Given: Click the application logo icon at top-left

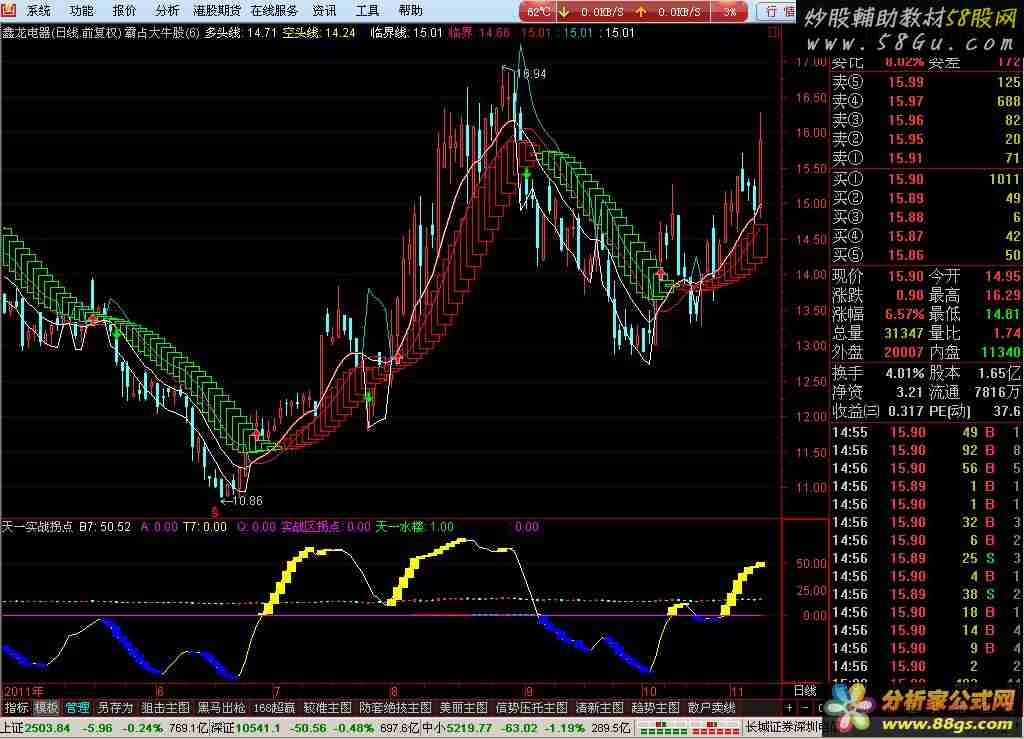Looking at the screenshot, I should click(9, 10).
